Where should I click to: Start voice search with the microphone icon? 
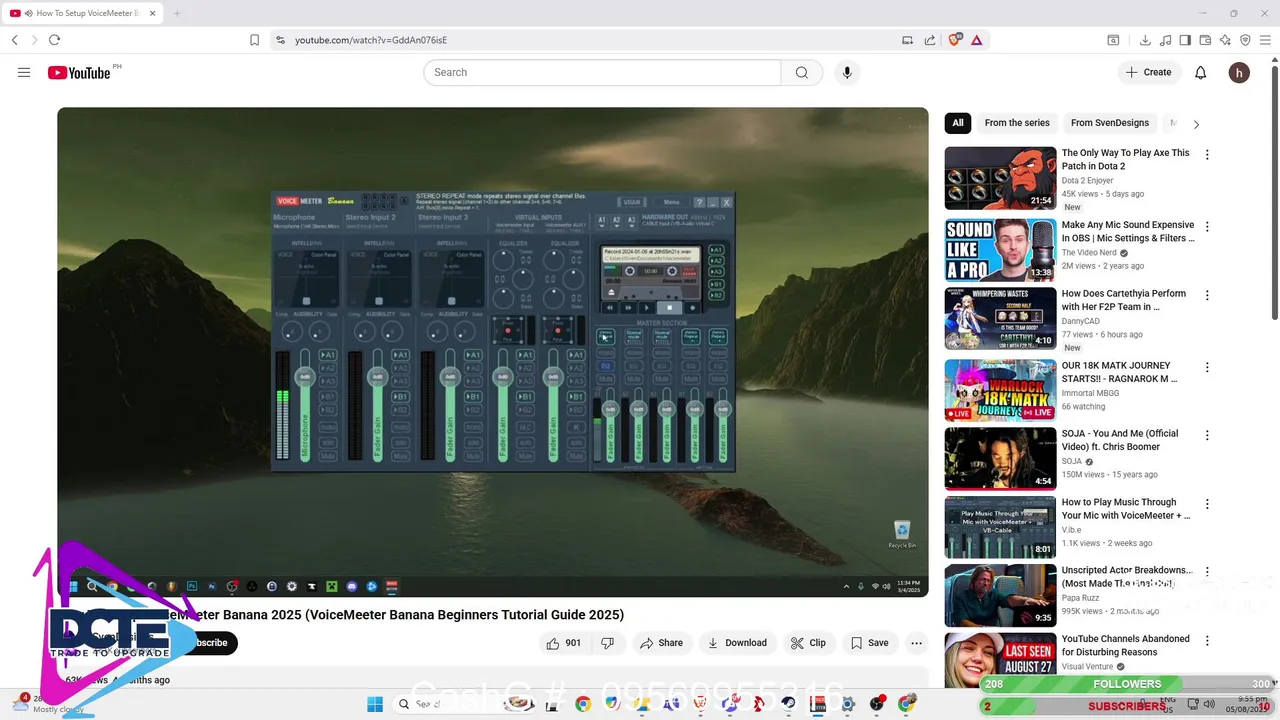coord(847,72)
